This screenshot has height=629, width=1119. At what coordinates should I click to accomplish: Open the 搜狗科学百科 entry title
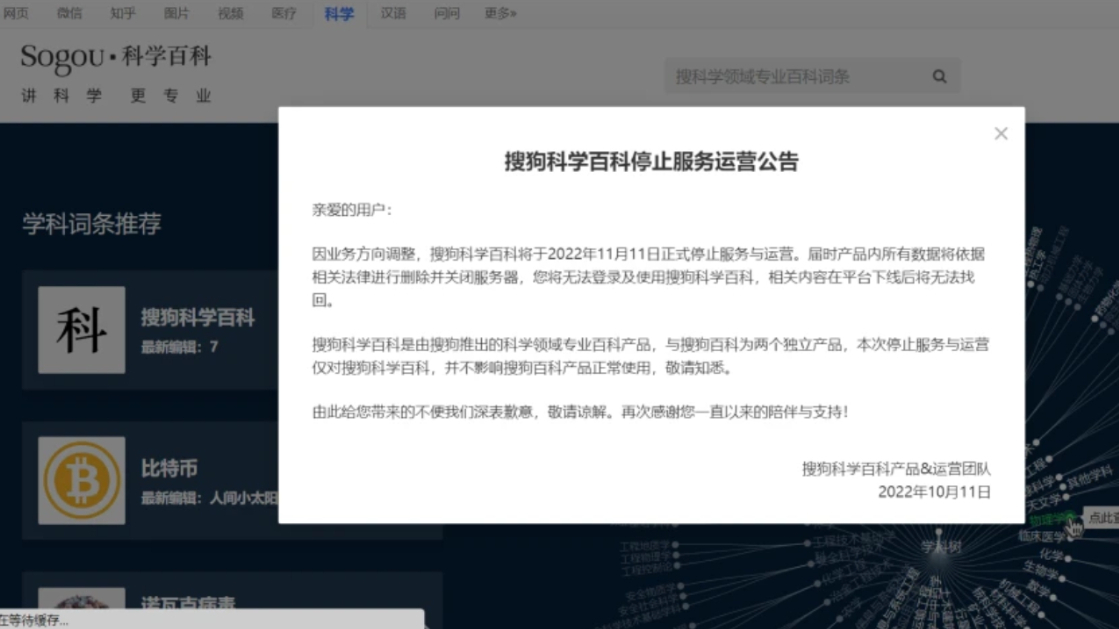198,318
